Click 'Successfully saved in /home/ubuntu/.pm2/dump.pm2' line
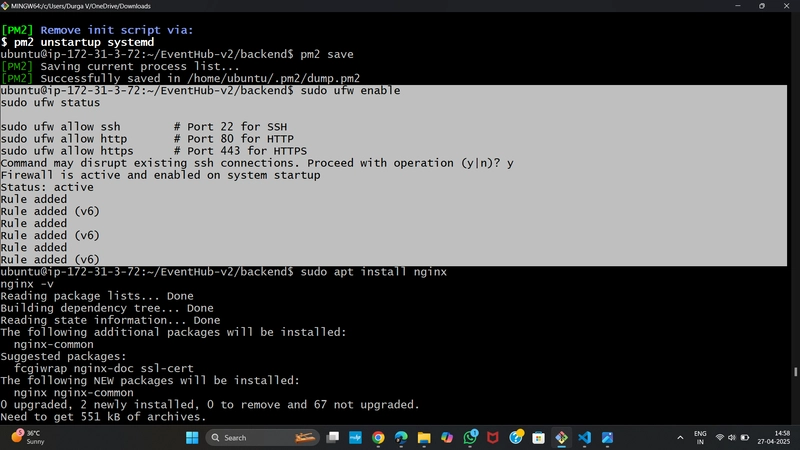800x450 pixels. click(180, 79)
